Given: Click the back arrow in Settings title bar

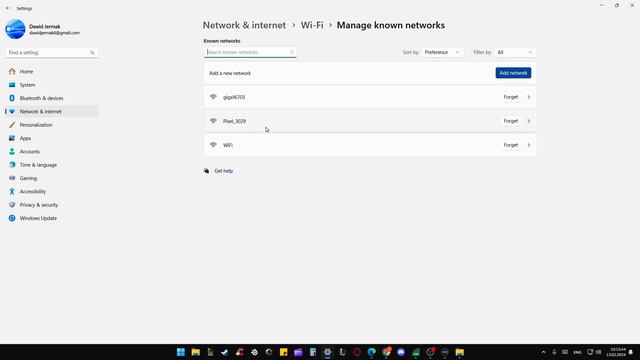Looking at the screenshot, I should 8,8.
